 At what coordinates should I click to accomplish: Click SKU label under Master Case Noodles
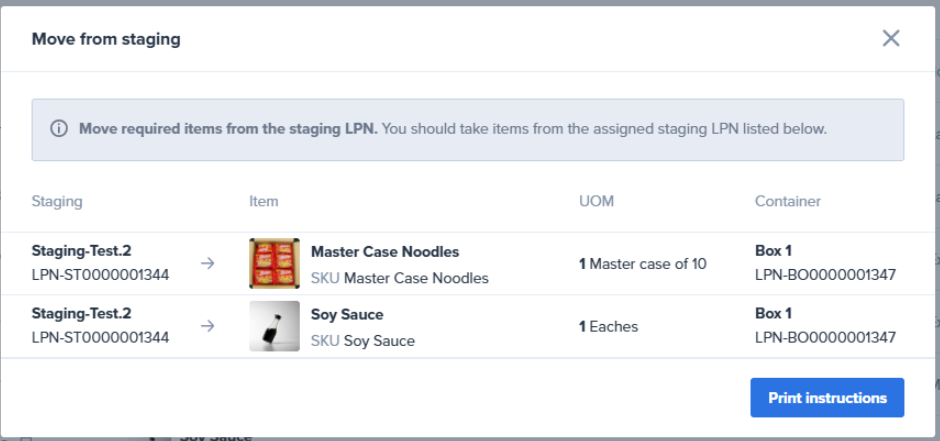325,278
